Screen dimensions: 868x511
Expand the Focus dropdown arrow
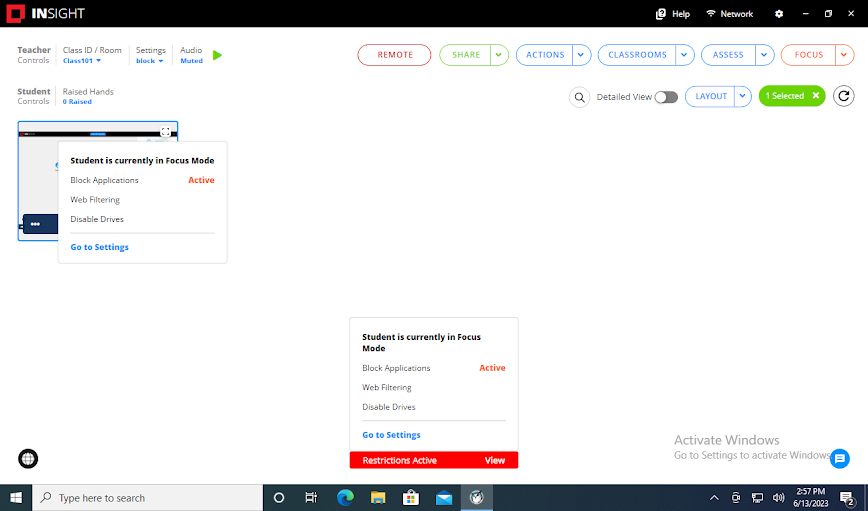pos(844,55)
